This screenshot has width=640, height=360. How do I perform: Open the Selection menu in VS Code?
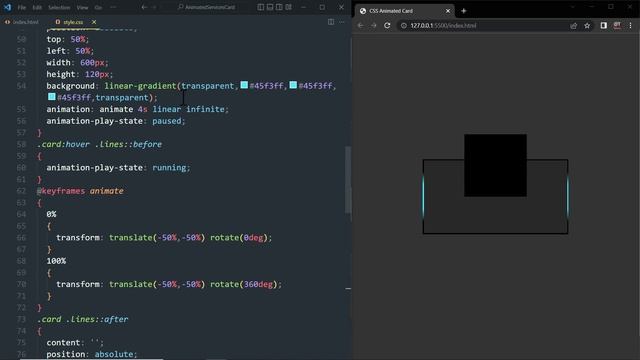click(59, 7)
